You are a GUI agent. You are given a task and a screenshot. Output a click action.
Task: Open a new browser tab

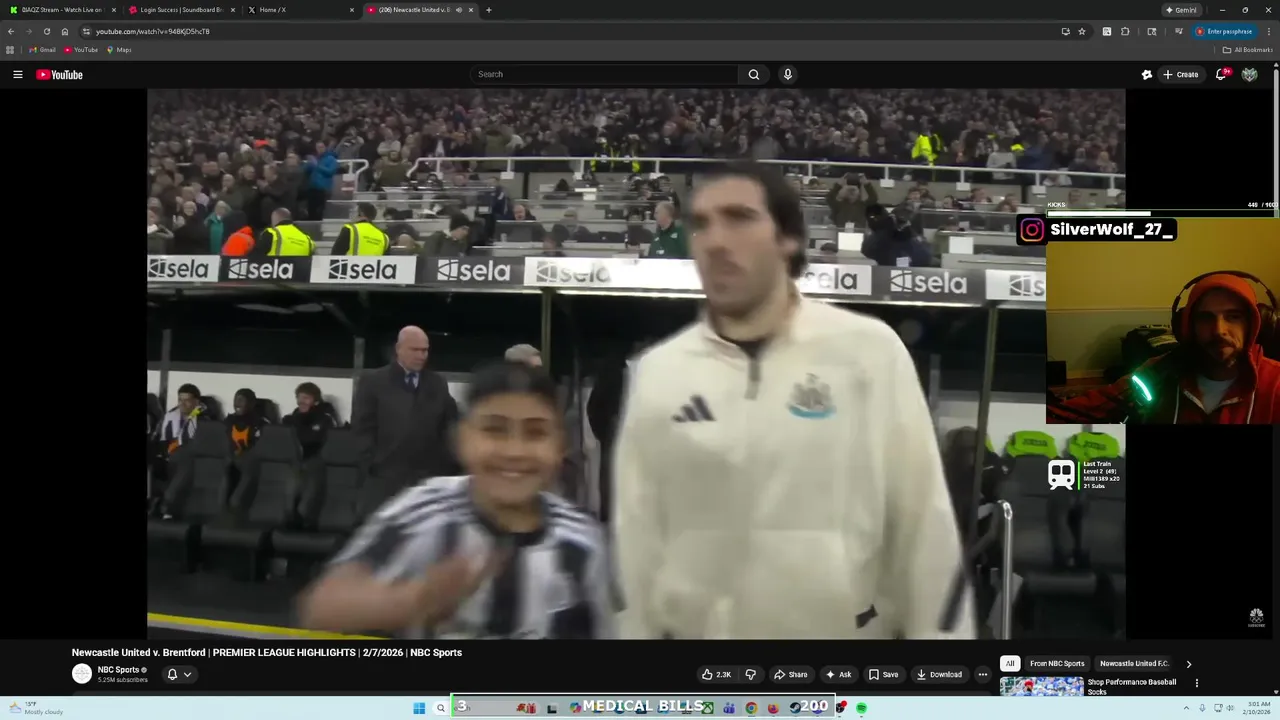coord(488,10)
